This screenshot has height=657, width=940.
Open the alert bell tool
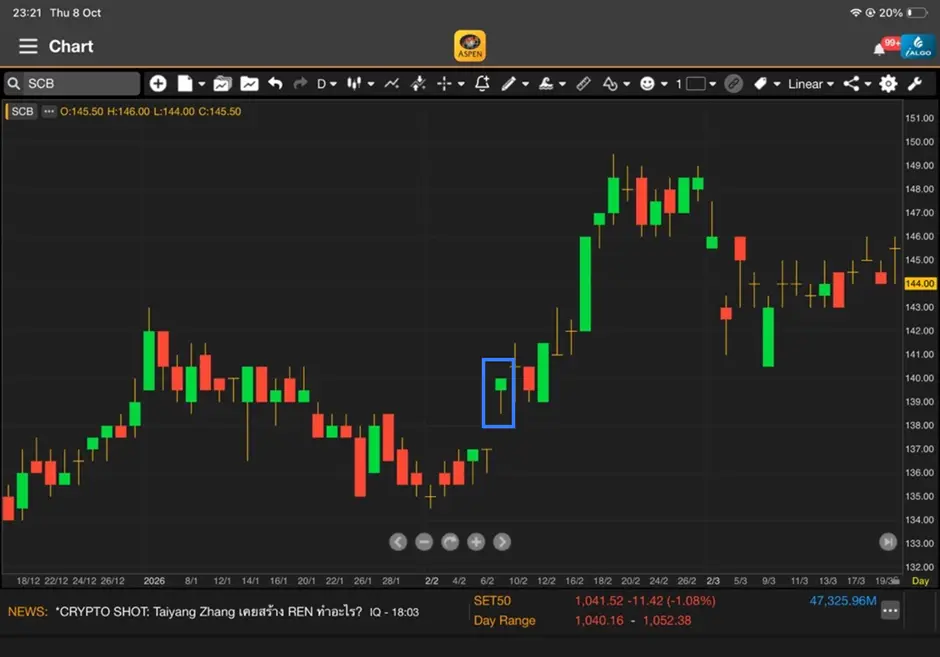pyautogui.click(x=482, y=83)
